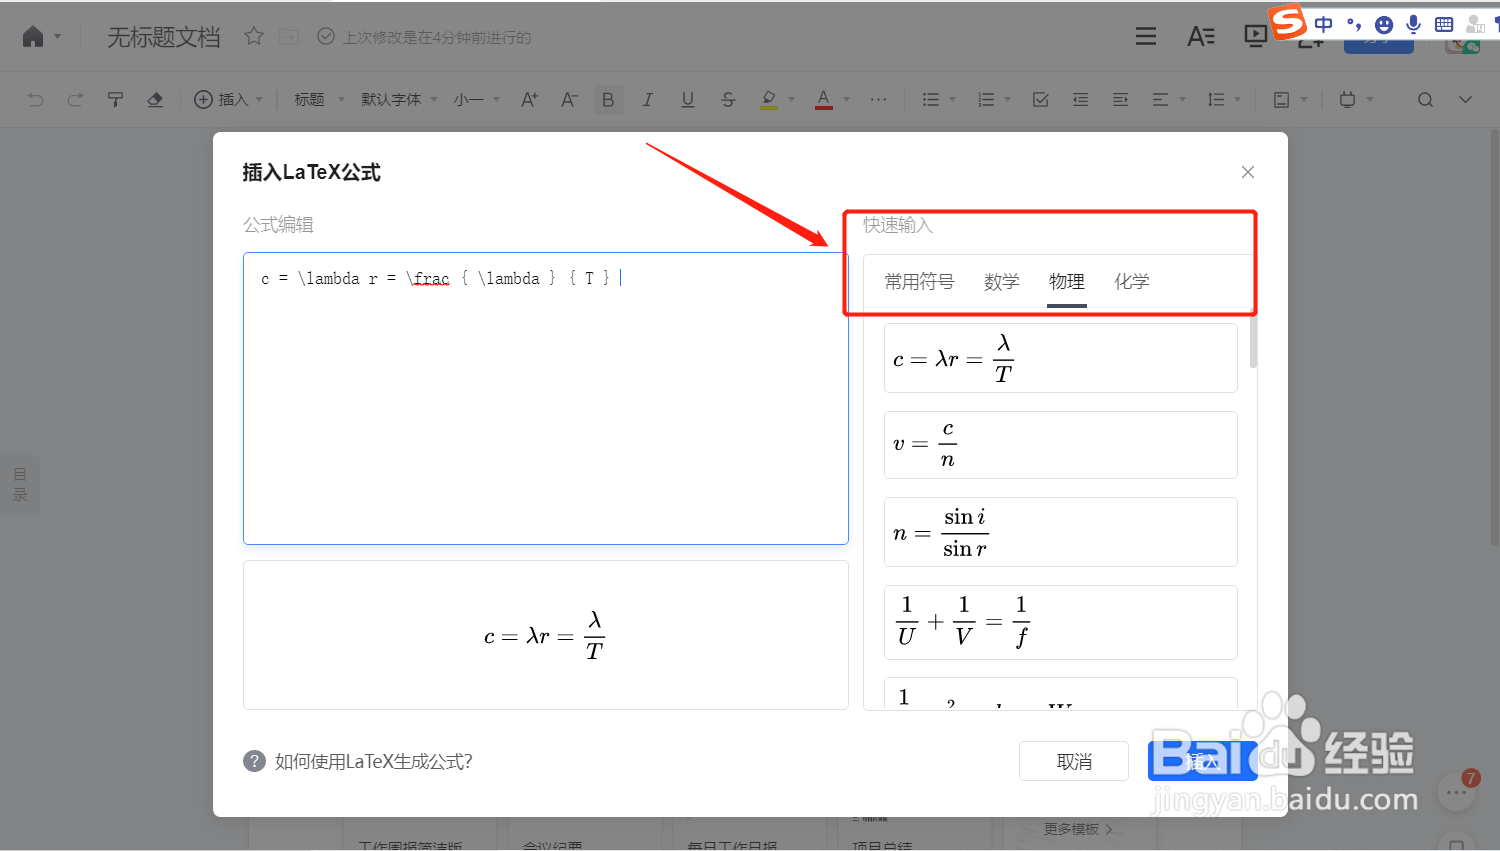Click the 取消 cancel button
The image size is (1500, 851).
[1074, 761]
